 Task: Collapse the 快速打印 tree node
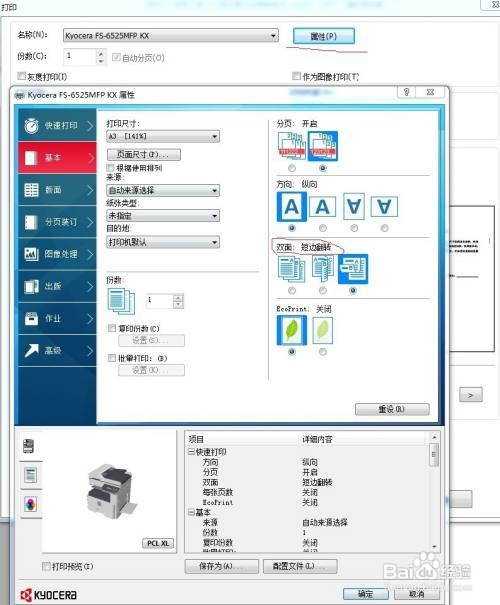(191, 451)
